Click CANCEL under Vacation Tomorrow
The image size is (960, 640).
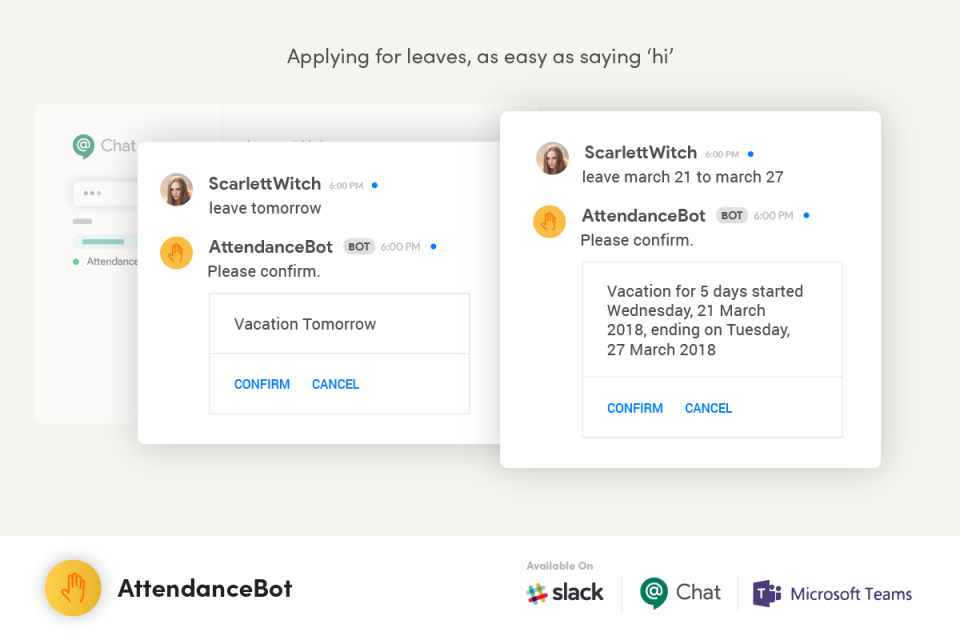tap(335, 384)
